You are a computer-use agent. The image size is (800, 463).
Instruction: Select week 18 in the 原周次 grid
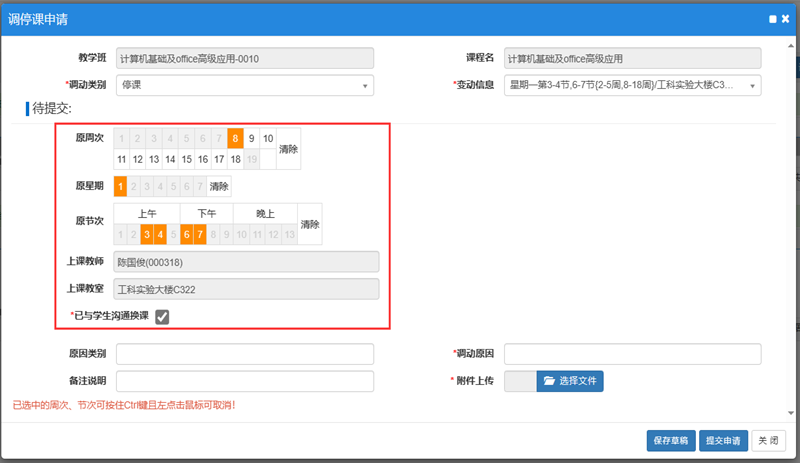point(236,159)
